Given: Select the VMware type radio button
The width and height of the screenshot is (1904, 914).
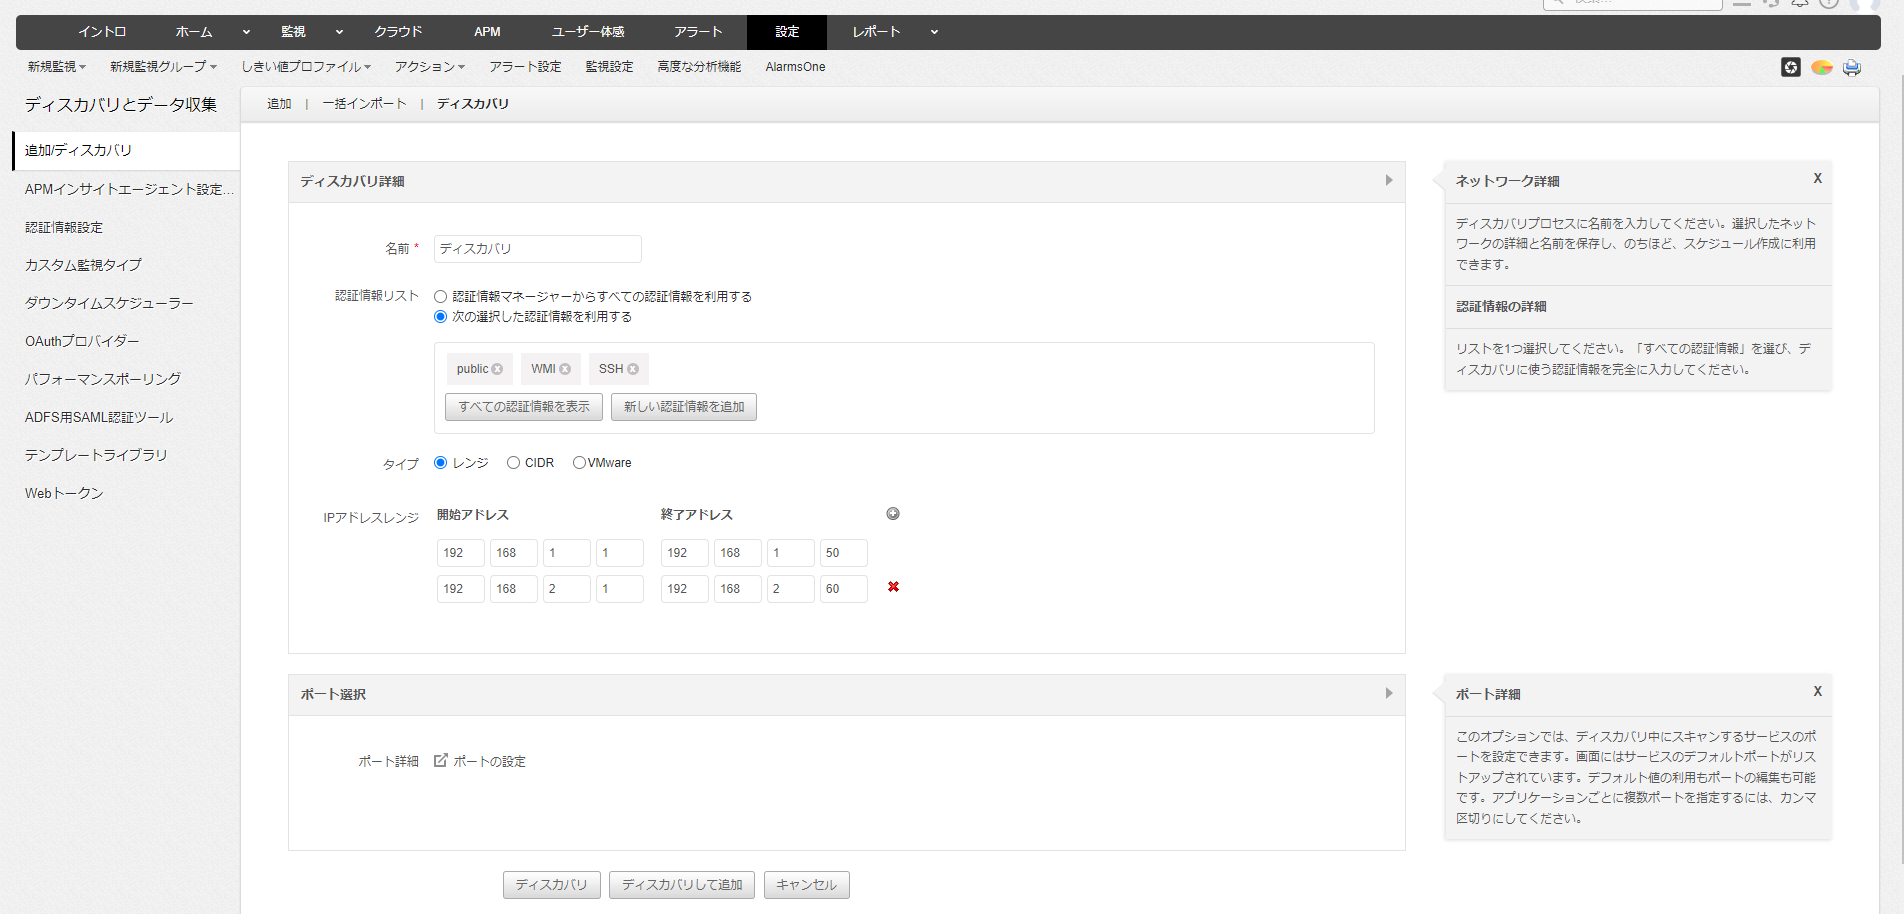Looking at the screenshot, I should (x=579, y=463).
